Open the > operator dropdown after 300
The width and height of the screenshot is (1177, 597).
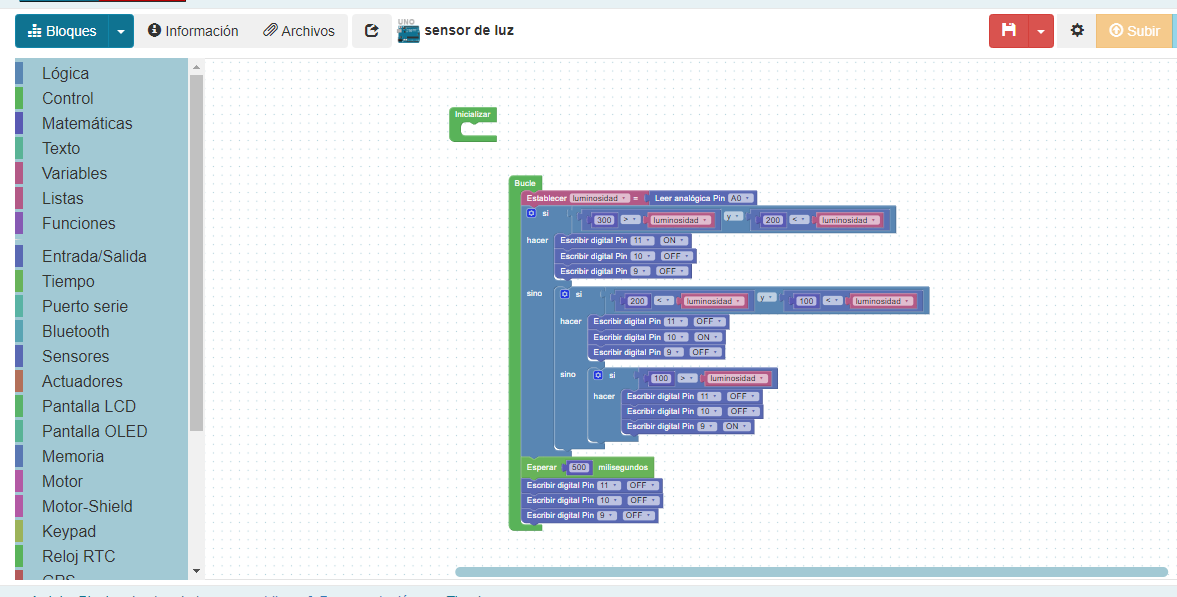629,220
